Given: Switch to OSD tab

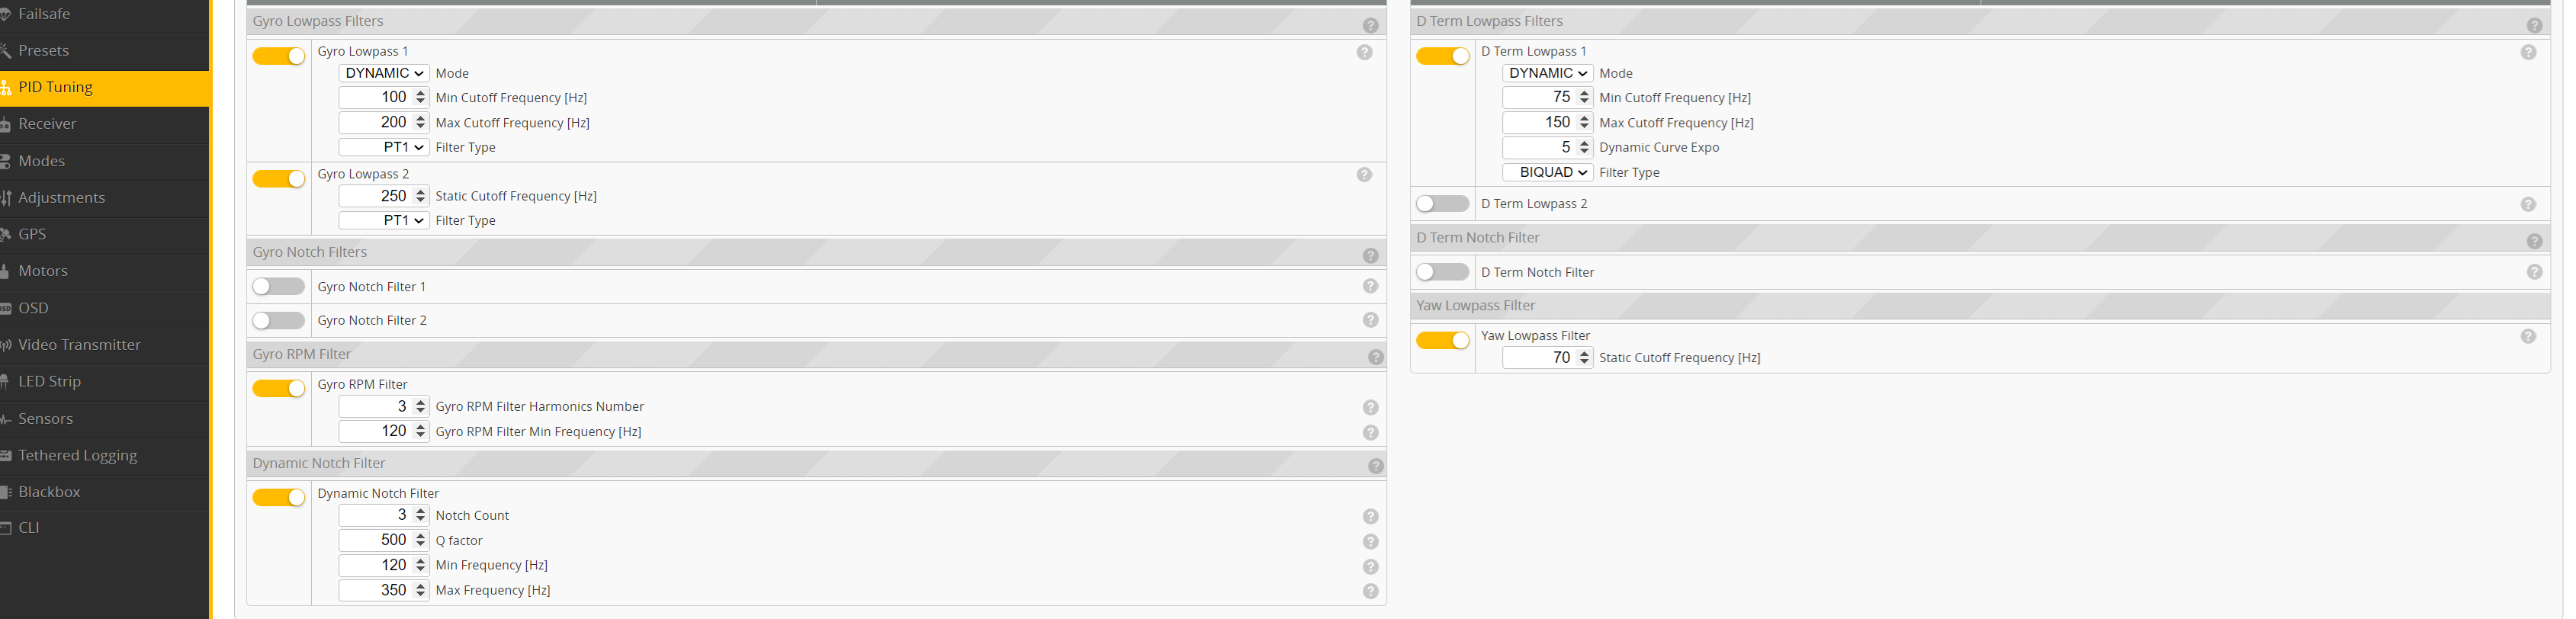Looking at the screenshot, I should [104, 308].
